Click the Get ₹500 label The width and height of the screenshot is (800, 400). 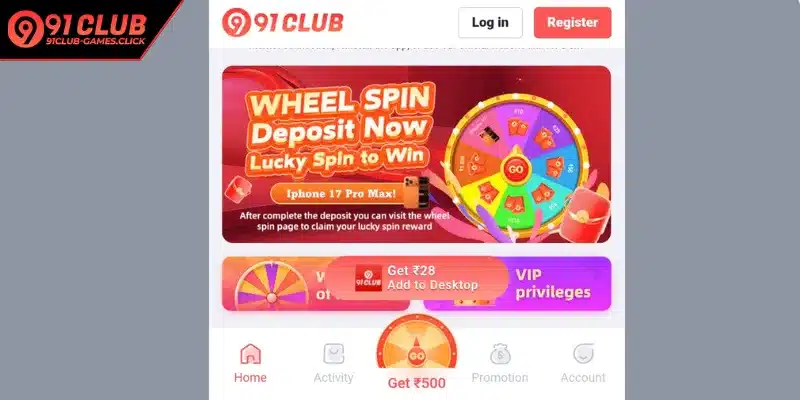click(x=416, y=383)
